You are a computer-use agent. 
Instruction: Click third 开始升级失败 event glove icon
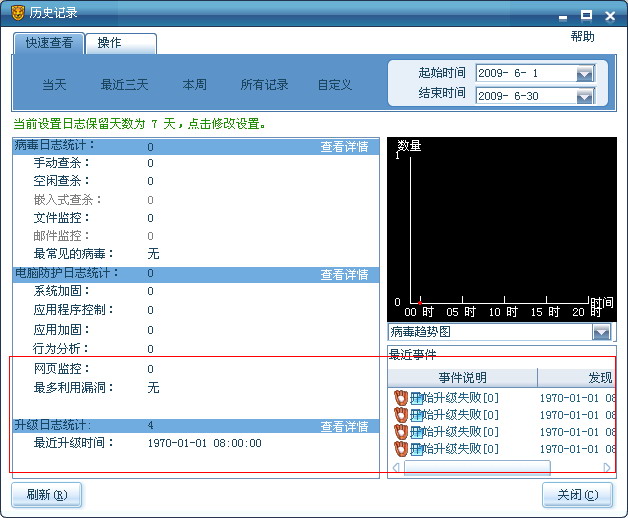coord(401,432)
